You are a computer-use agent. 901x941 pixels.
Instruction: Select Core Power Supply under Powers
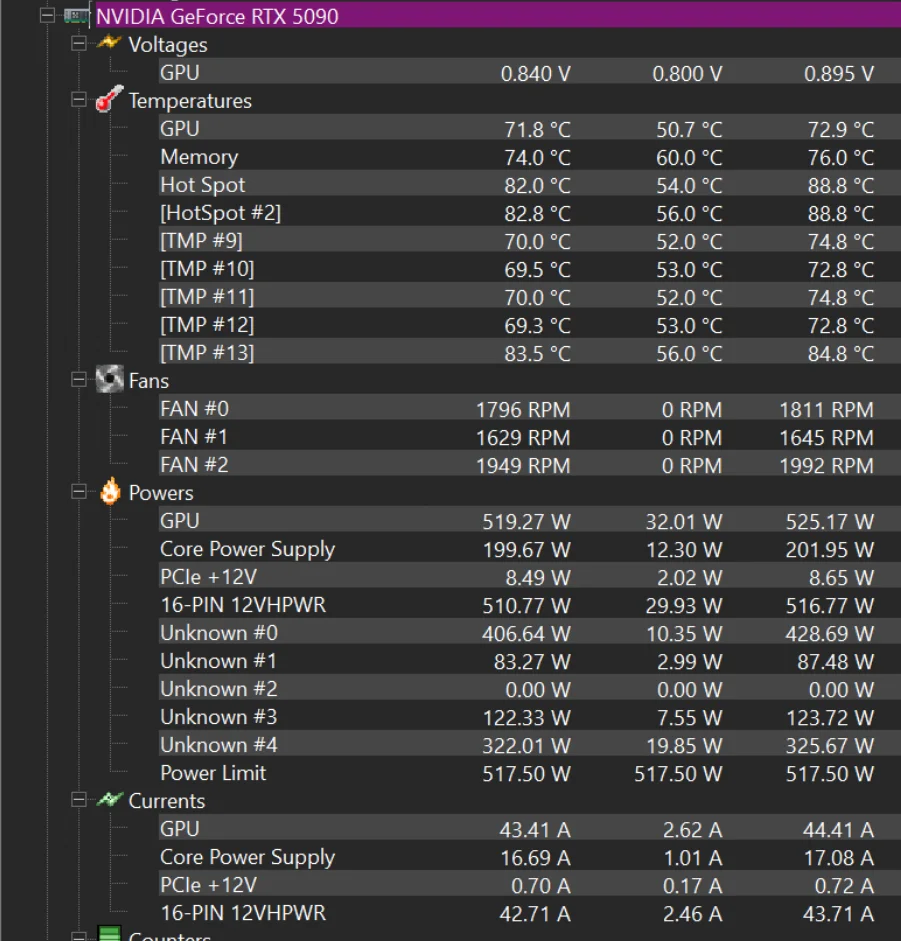click(529, 549)
